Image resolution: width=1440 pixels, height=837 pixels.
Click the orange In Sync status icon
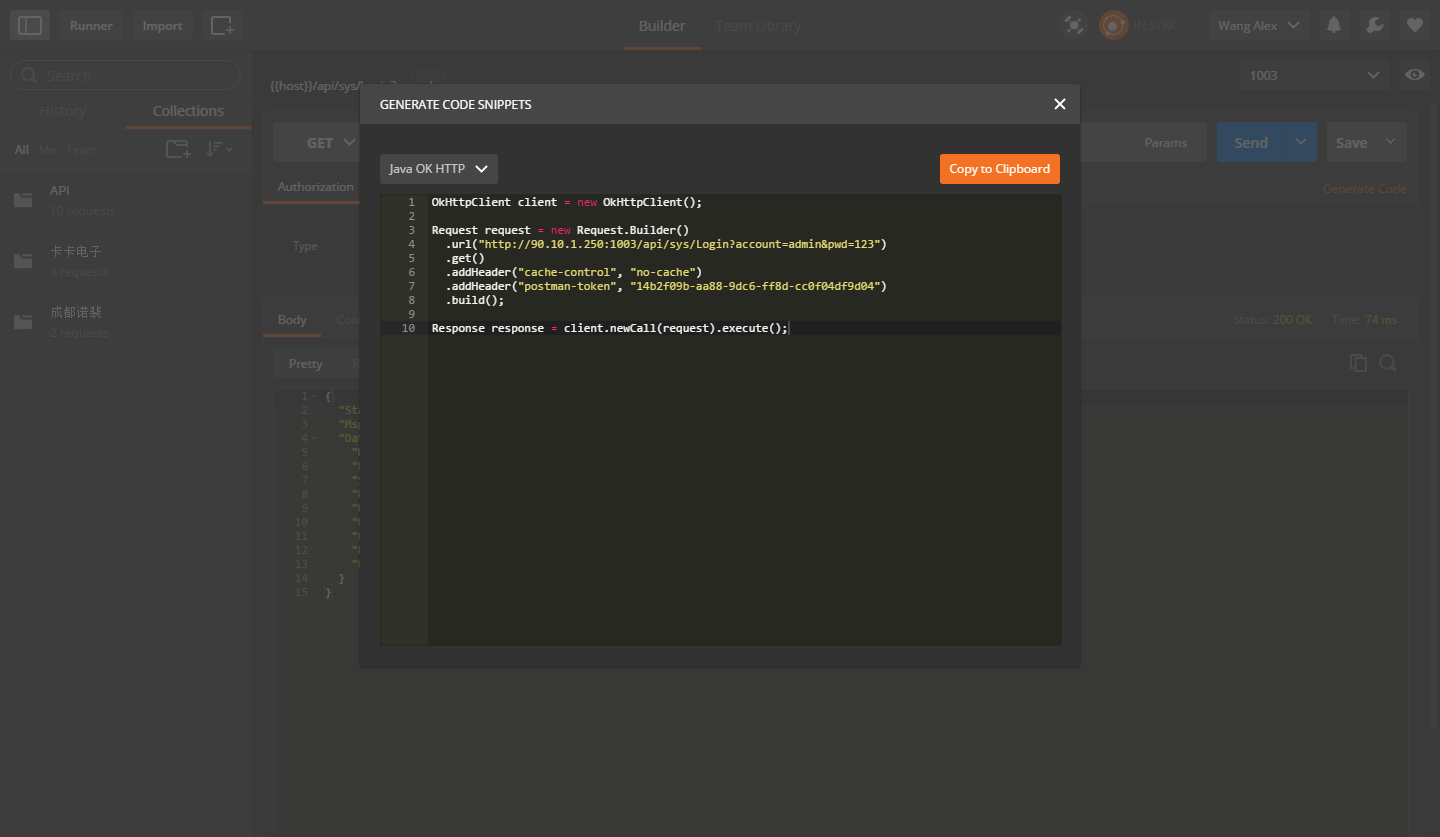[x=1113, y=26]
